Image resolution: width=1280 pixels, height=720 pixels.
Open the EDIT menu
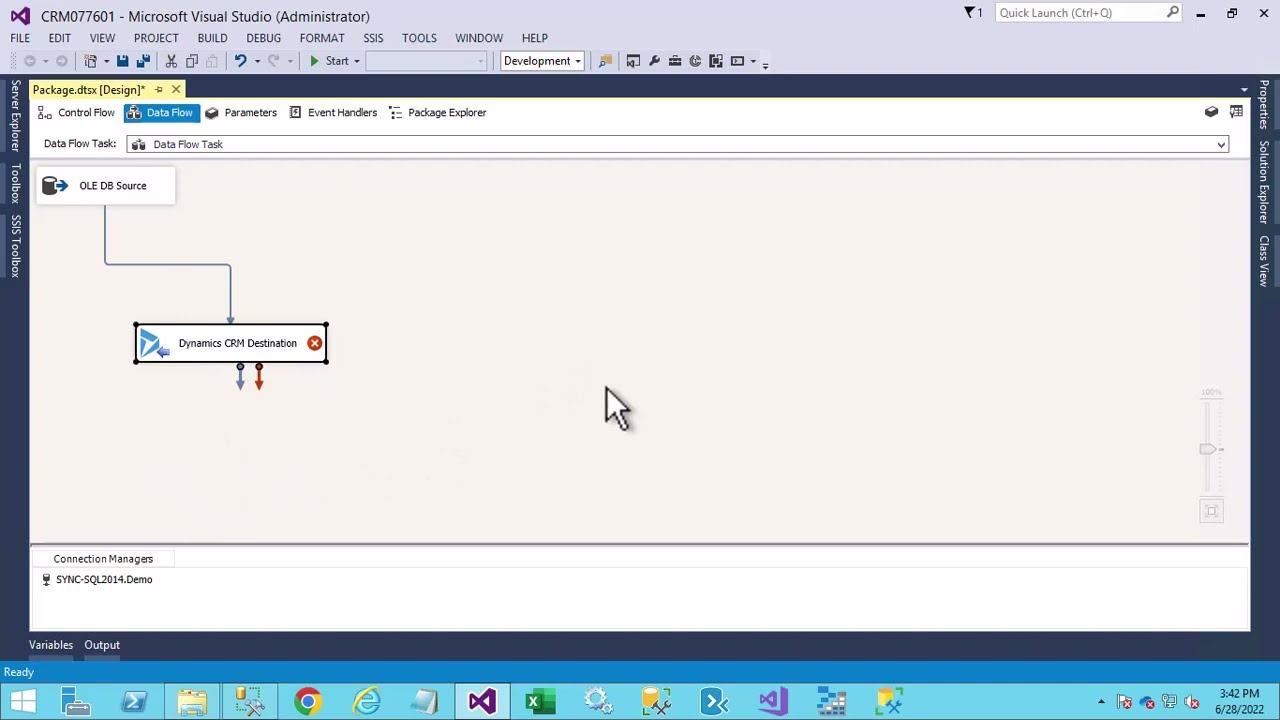(x=60, y=38)
